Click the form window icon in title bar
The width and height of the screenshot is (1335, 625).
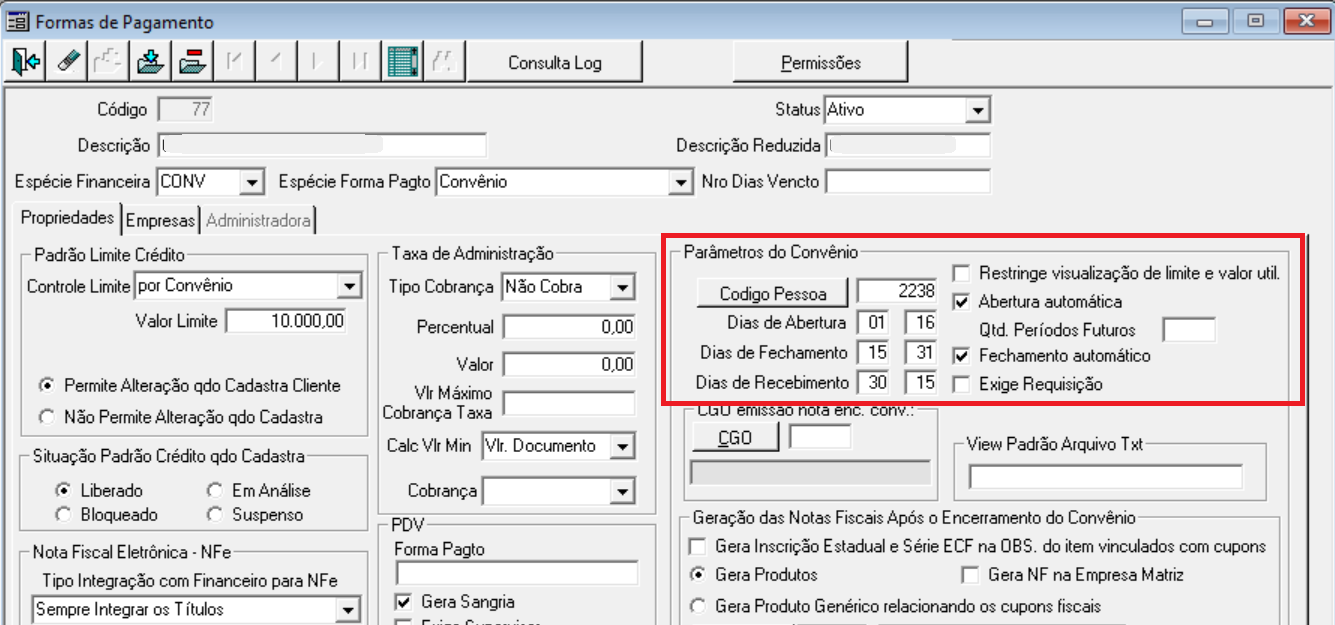pyautogui.click(x=18, y=22)
